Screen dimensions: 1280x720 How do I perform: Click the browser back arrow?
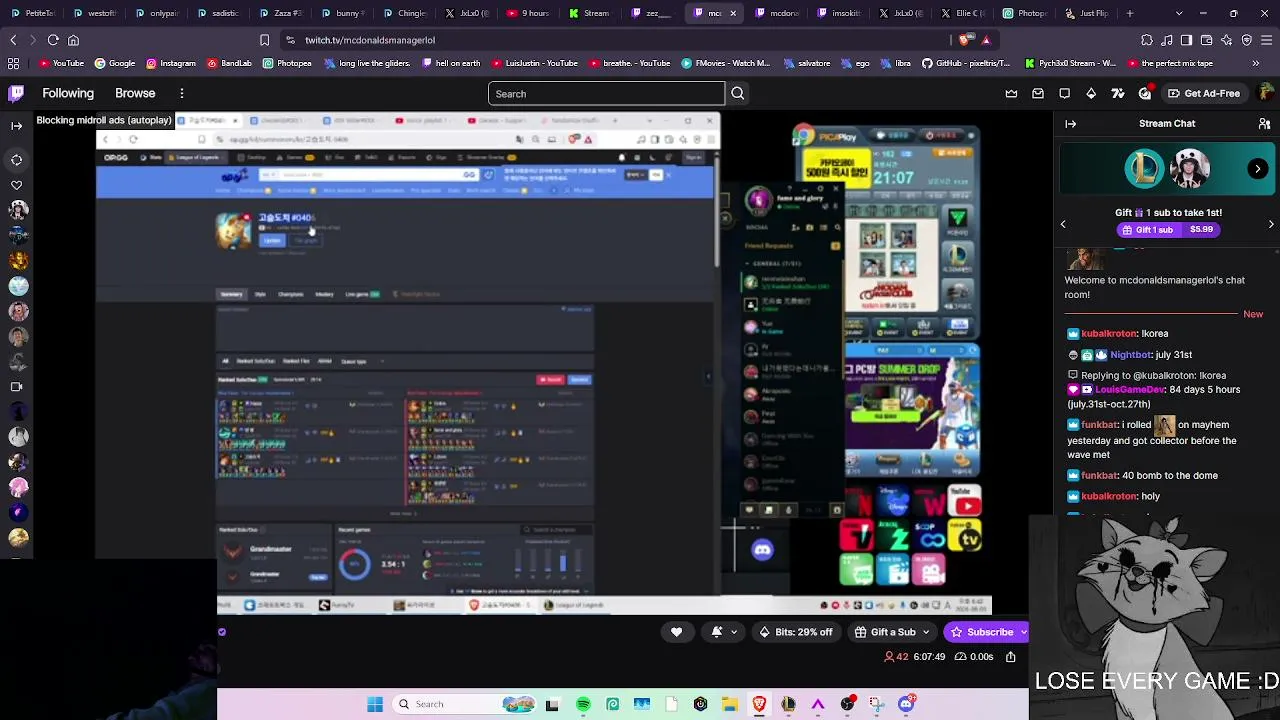[13, 40]
